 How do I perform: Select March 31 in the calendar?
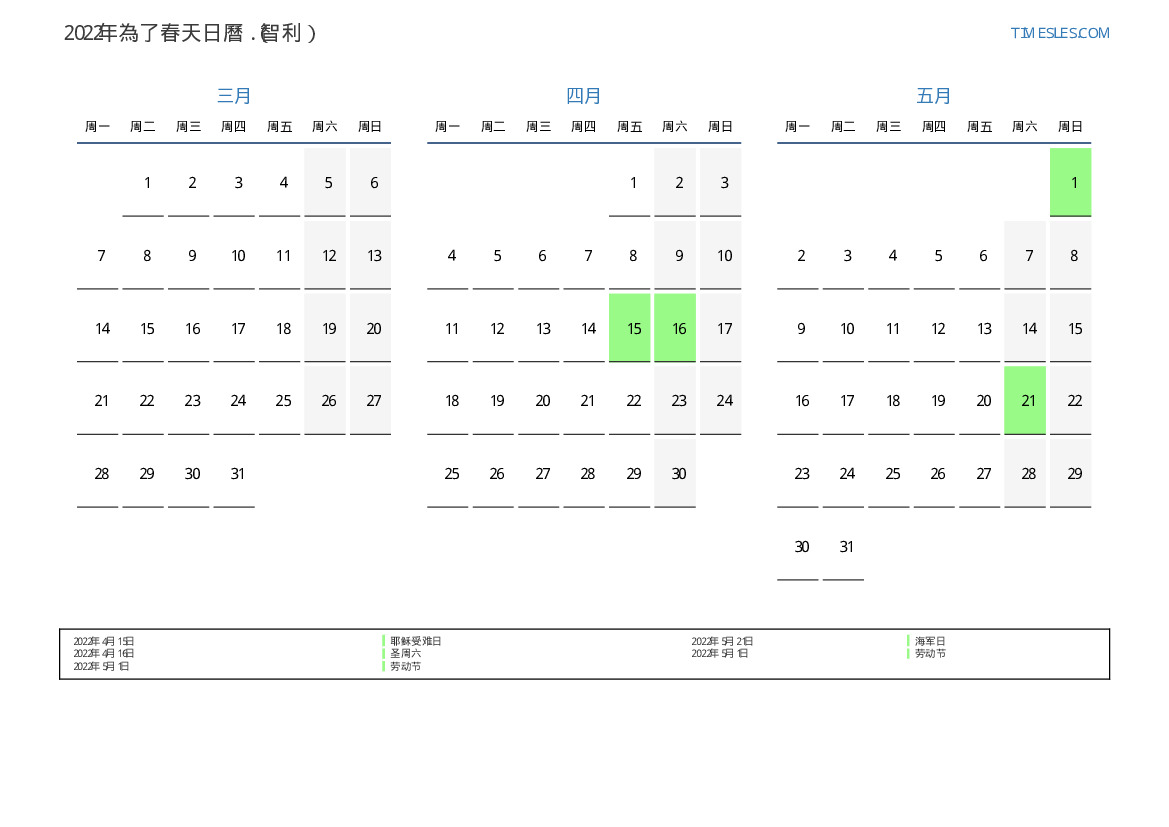(238, 474)
